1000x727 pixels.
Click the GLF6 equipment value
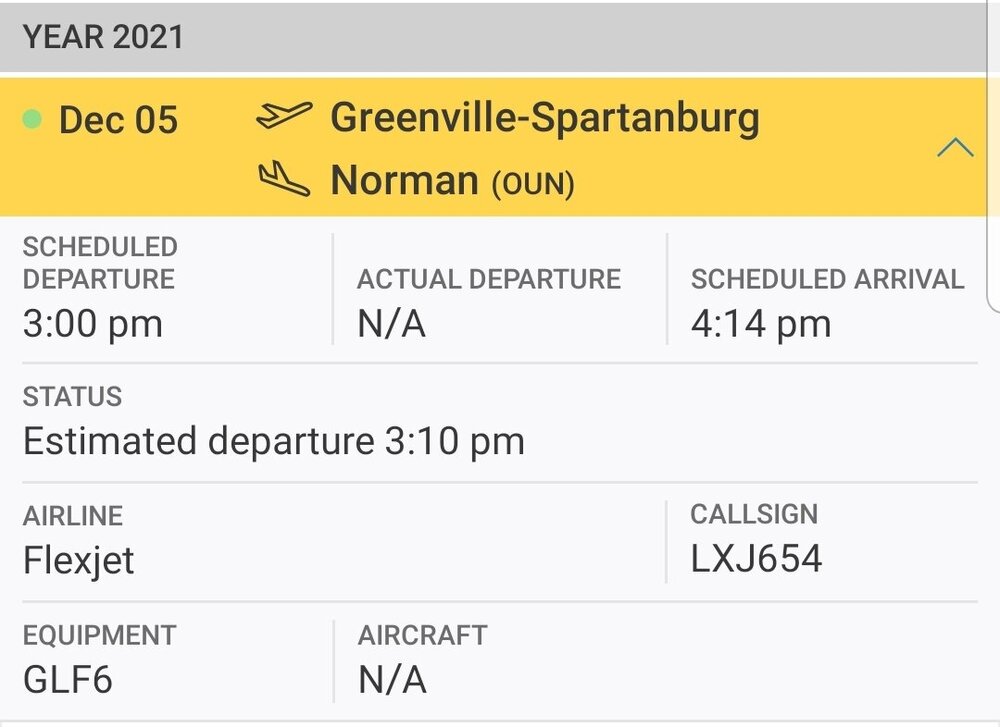click(x=68, y=679)
